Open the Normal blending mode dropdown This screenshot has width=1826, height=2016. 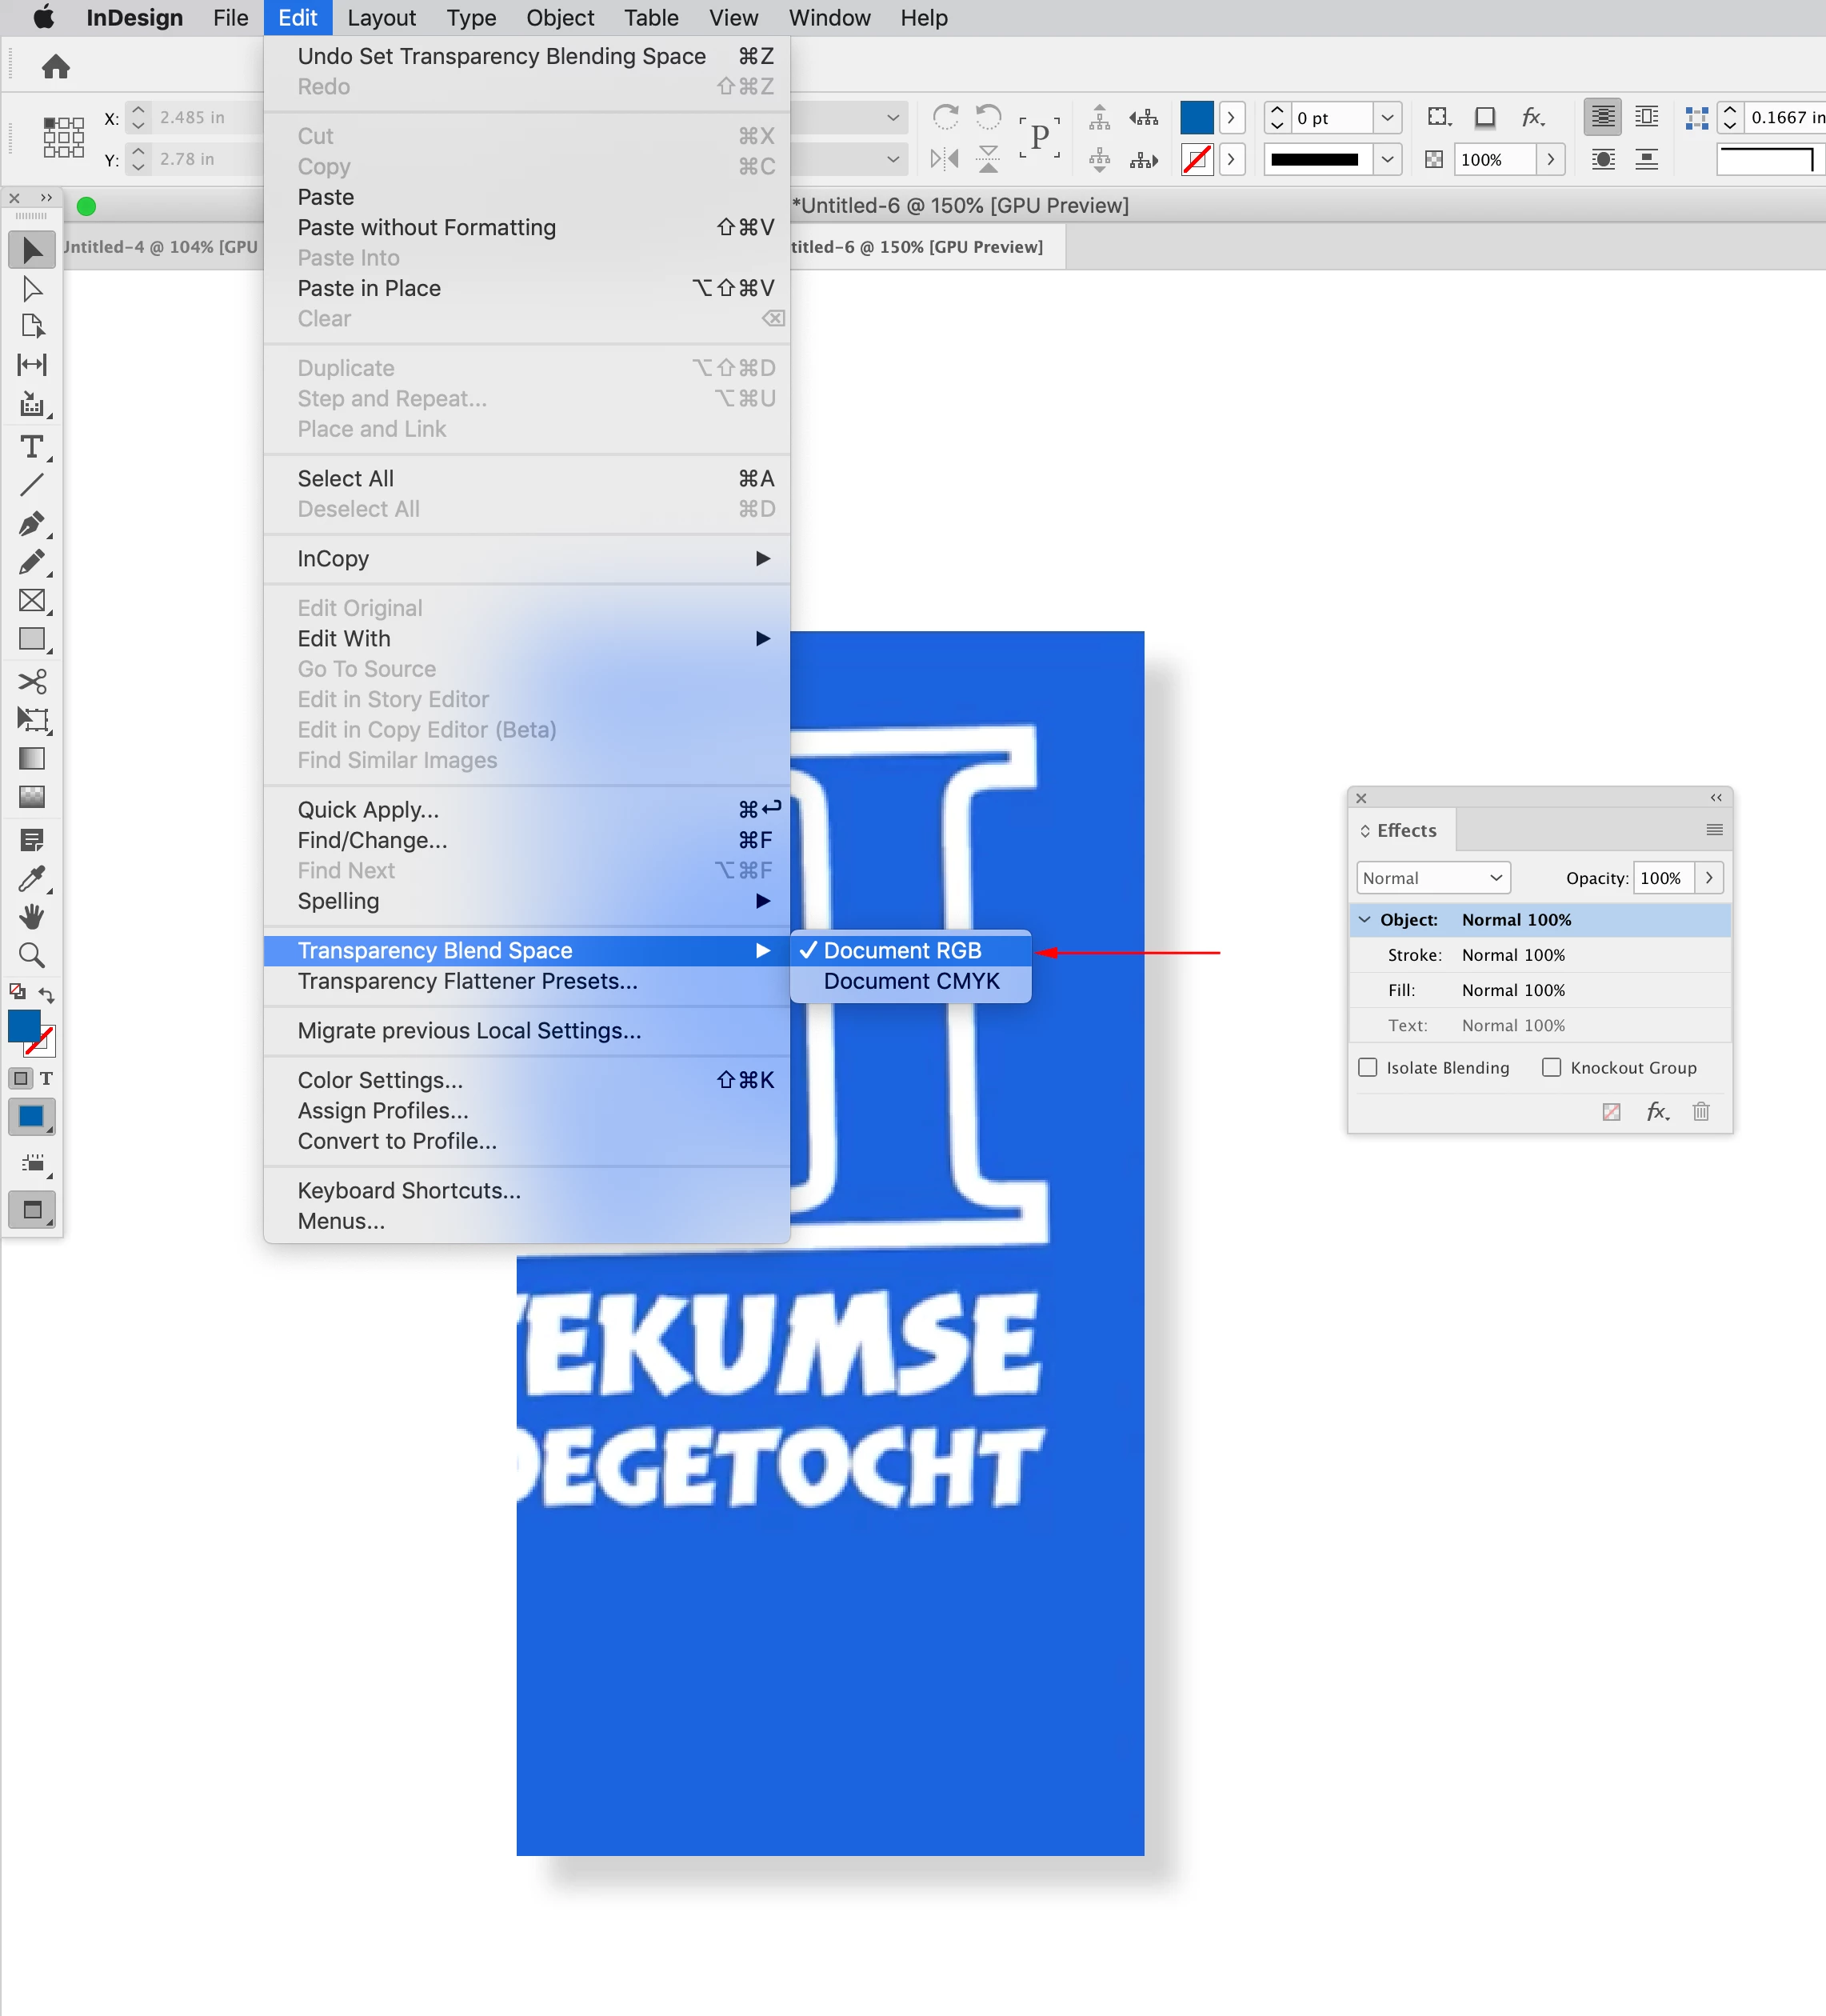1432,878
